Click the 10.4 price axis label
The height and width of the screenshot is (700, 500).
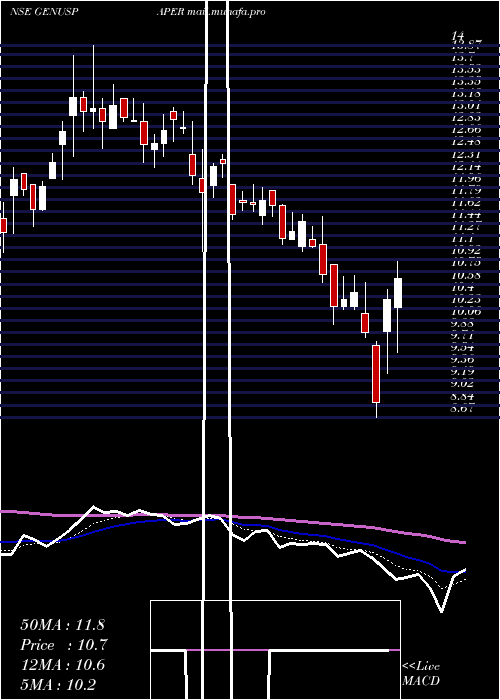(462, 287)
